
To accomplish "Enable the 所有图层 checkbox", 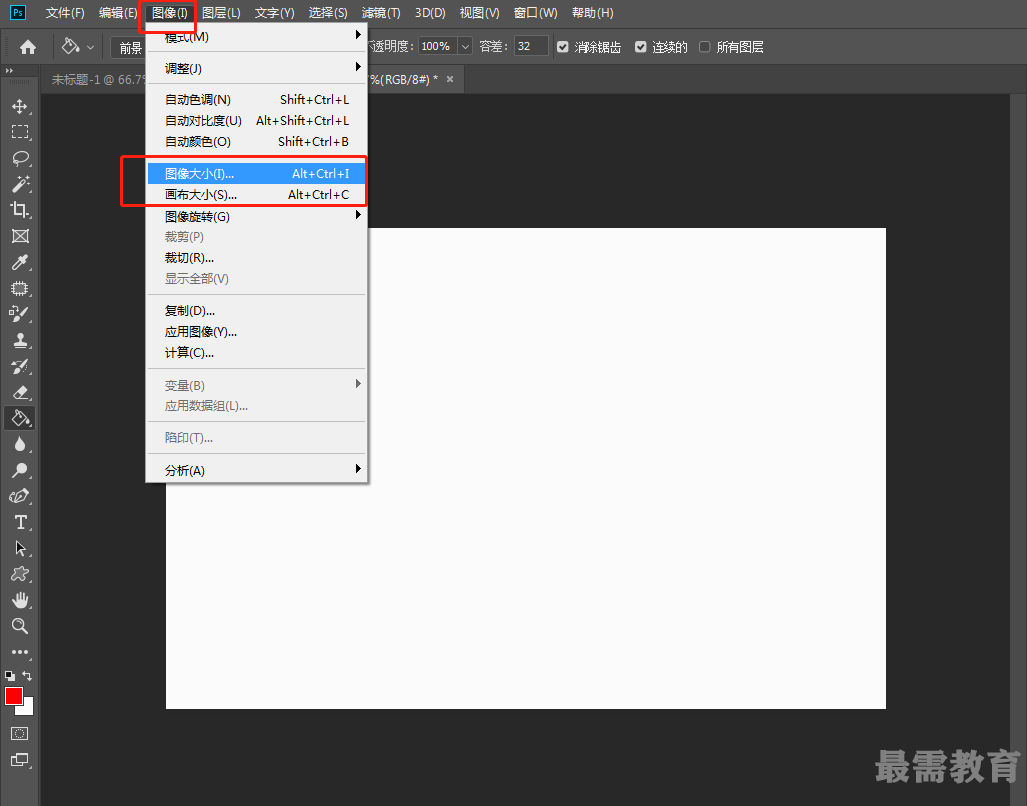I will (x=705, y=47).
